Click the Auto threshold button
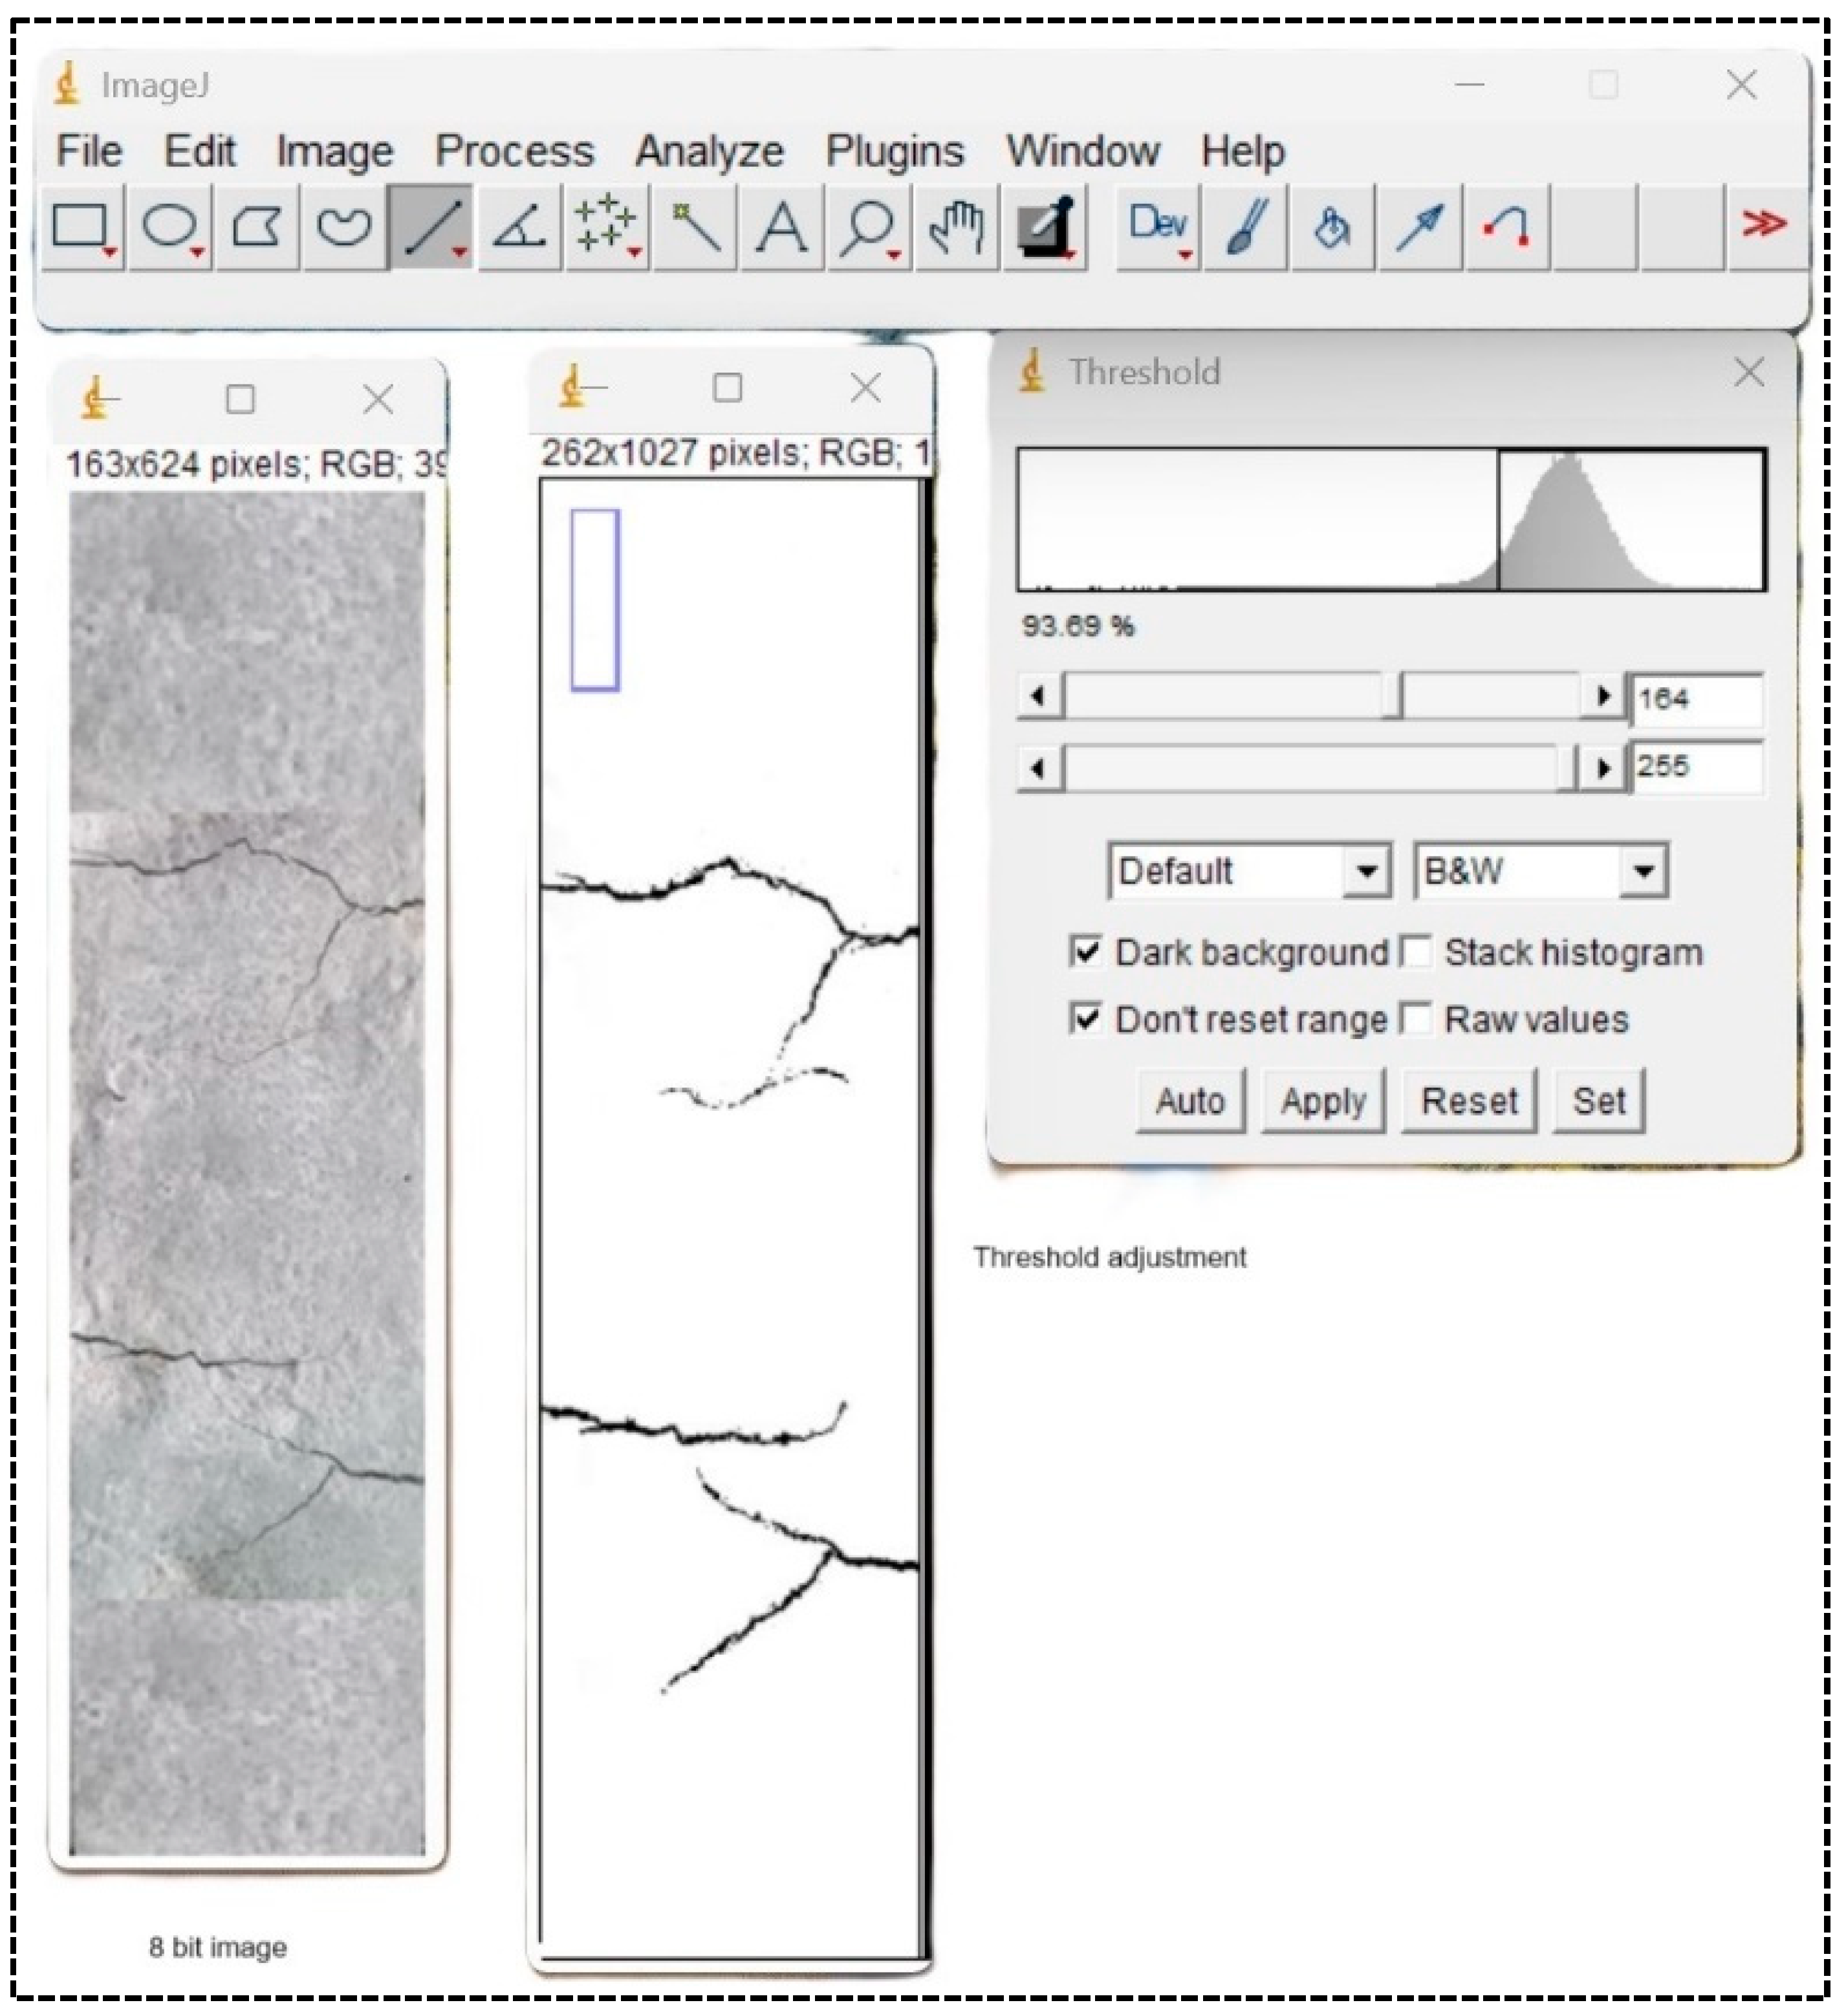This screenshot has width=1846, height=2016. coord(1191,1102)
